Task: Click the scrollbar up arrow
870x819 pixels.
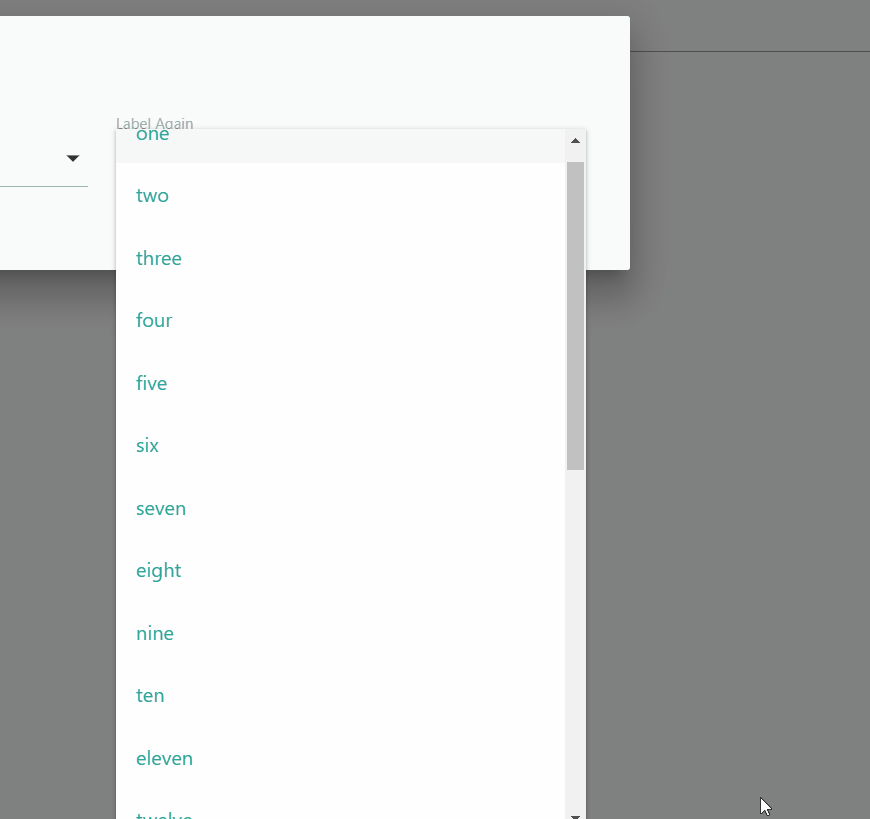Action: tap(576, 140)
